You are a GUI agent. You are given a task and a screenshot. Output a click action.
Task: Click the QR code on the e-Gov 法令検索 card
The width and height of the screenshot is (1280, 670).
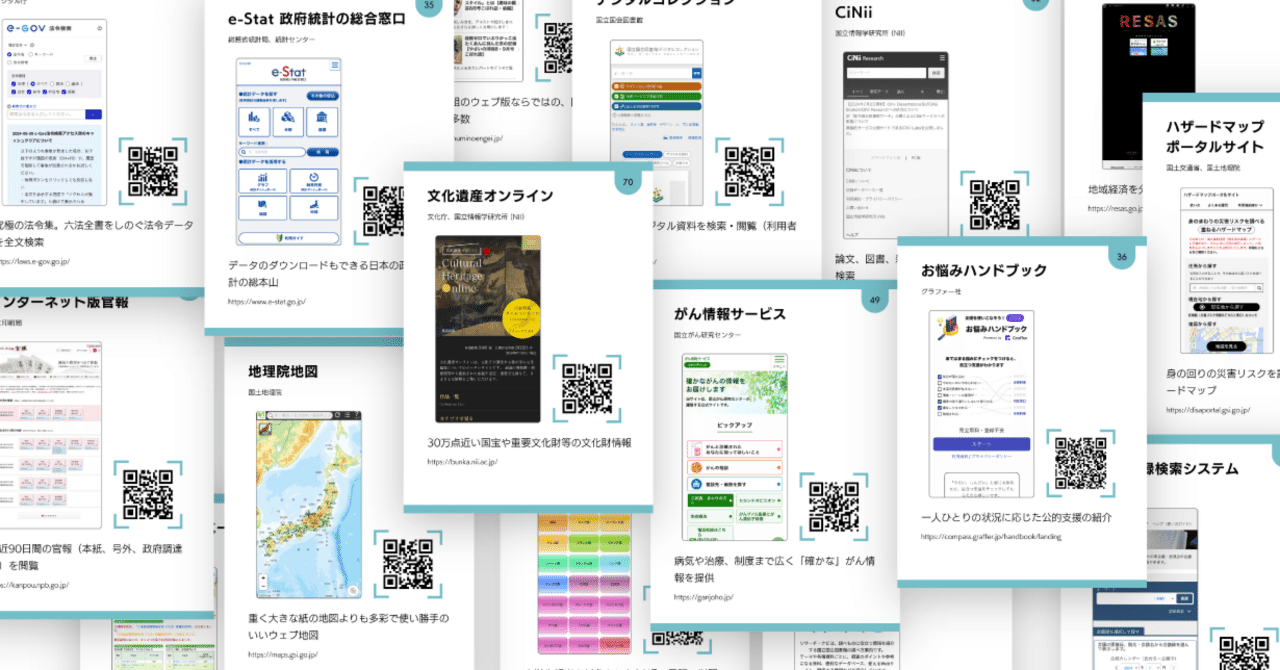coord(152,171)
